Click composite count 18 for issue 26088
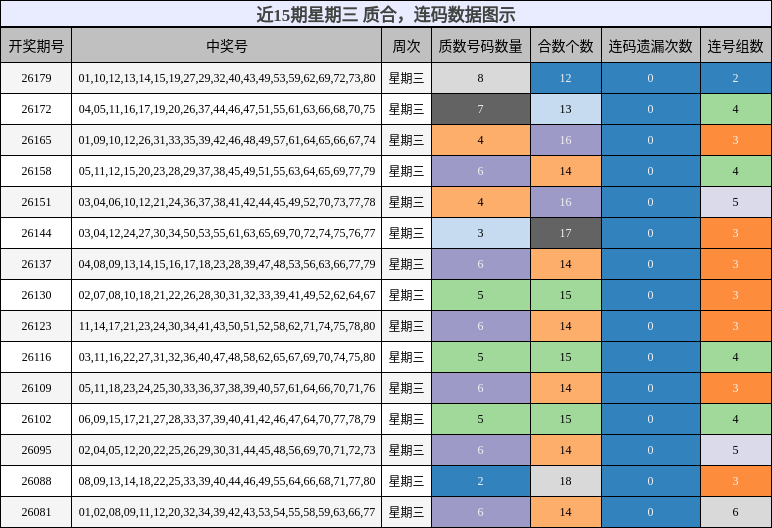772x528 pixels. [565, 481]
